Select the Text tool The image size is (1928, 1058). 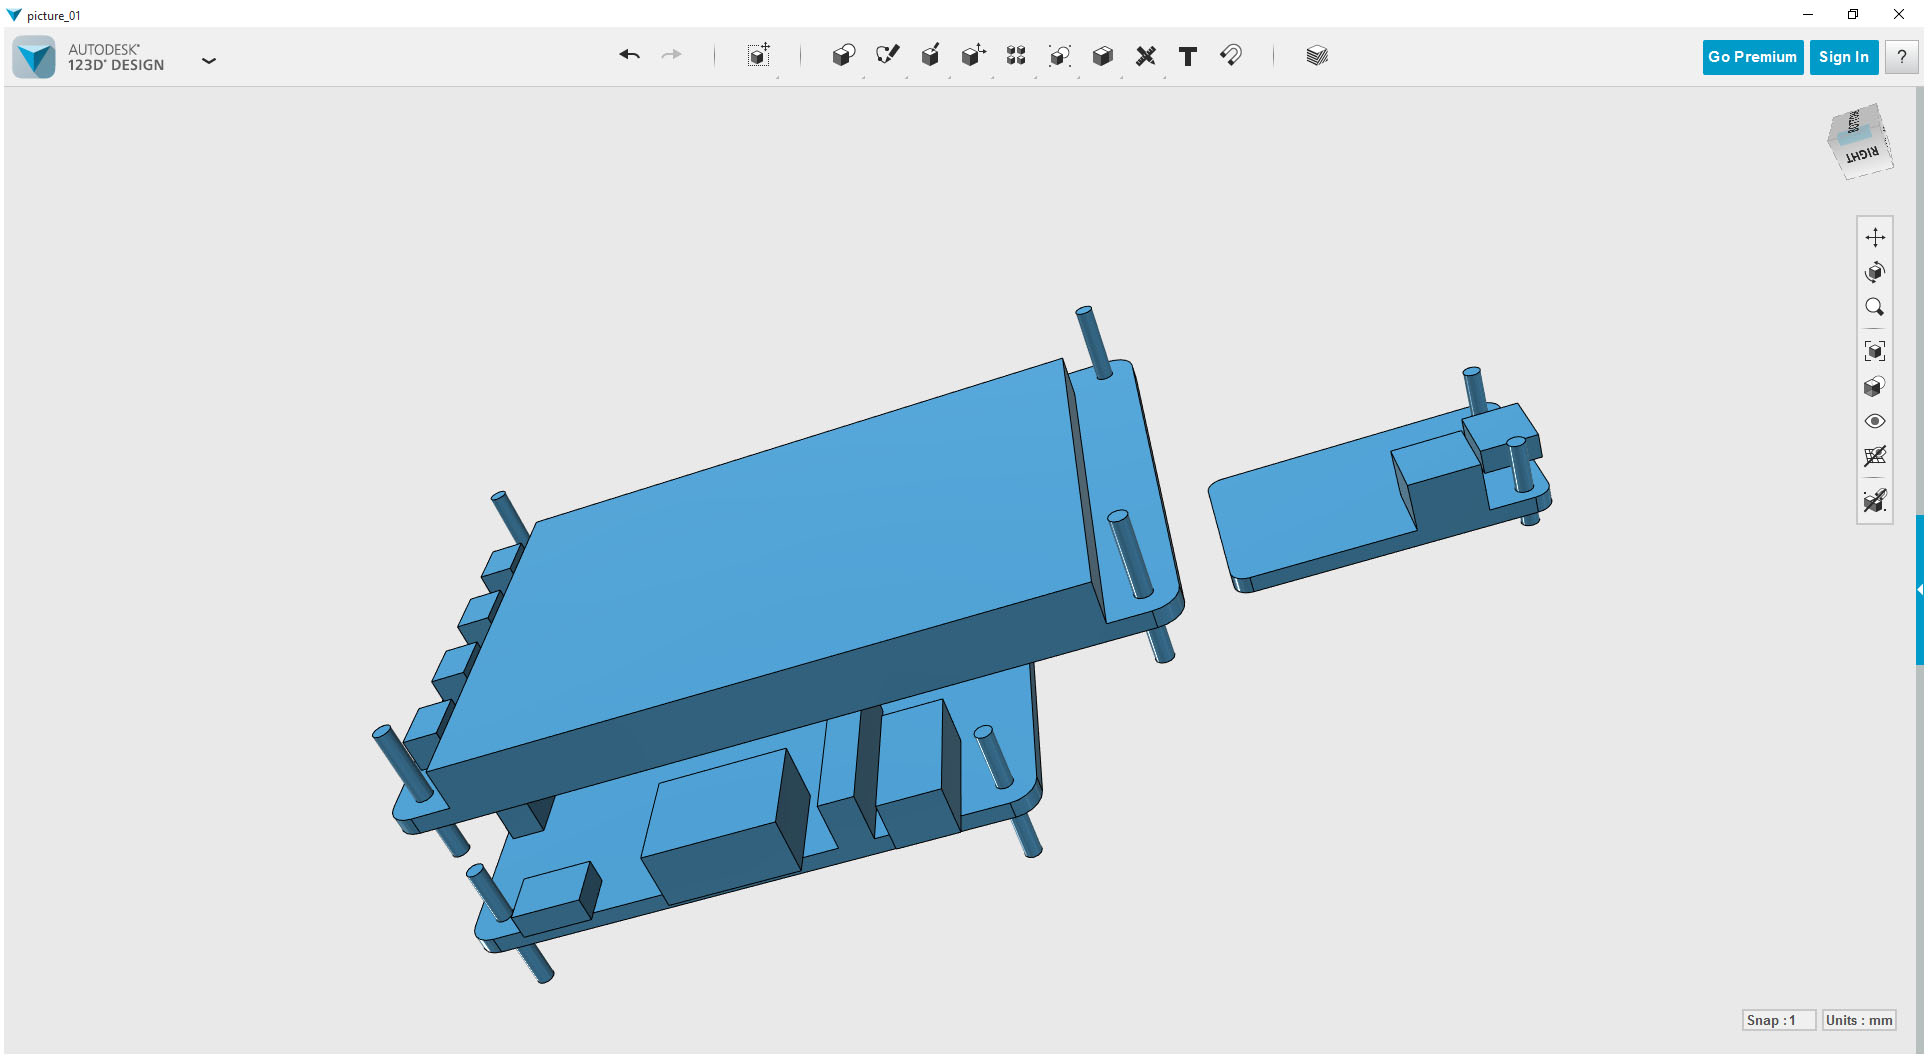pyautogui.click(x=1188, y=56)
